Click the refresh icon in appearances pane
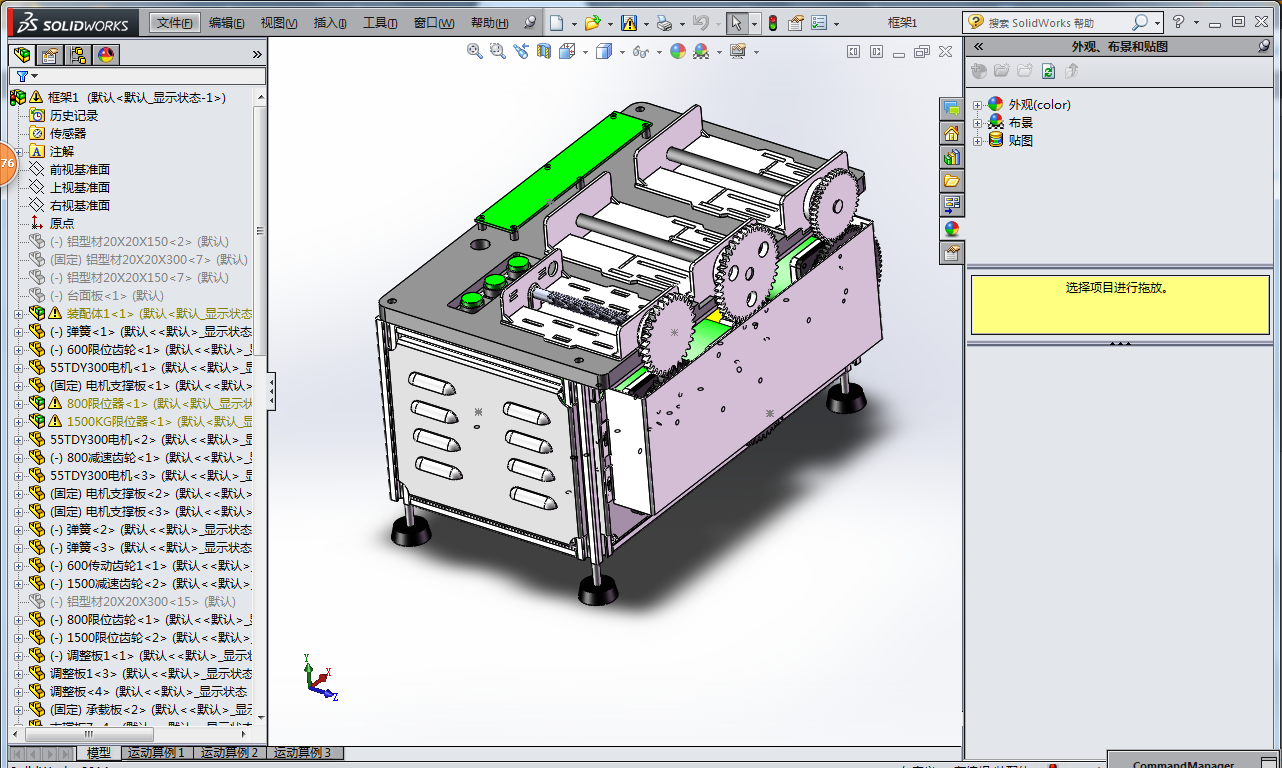Screen dimensions: 1282x768 click(x=1048, y=71)
